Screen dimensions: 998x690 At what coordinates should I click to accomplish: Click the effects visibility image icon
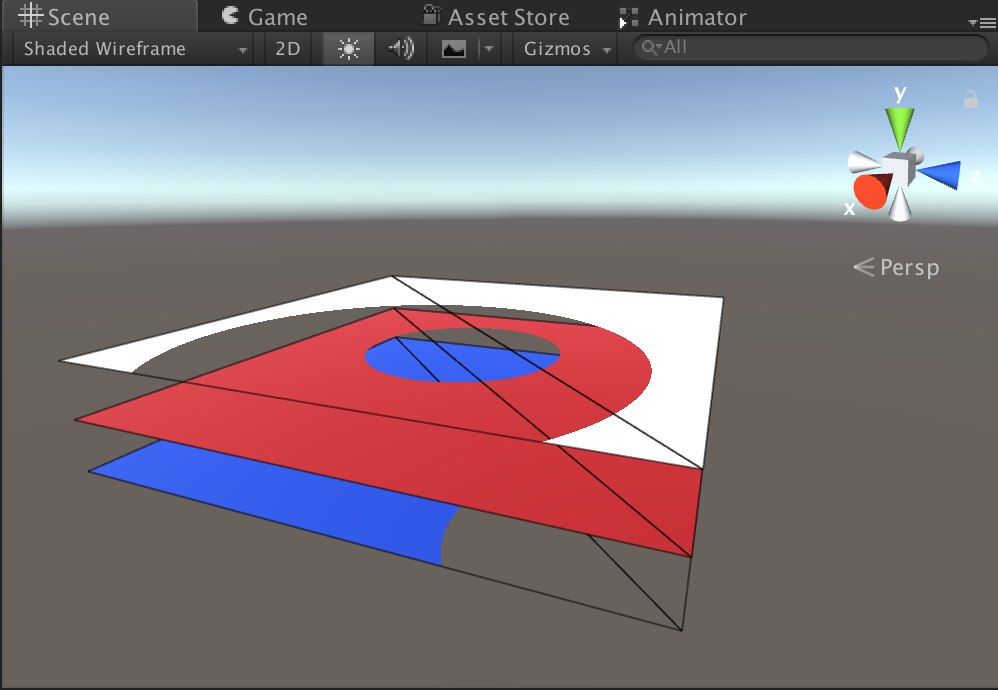[455, 48]
